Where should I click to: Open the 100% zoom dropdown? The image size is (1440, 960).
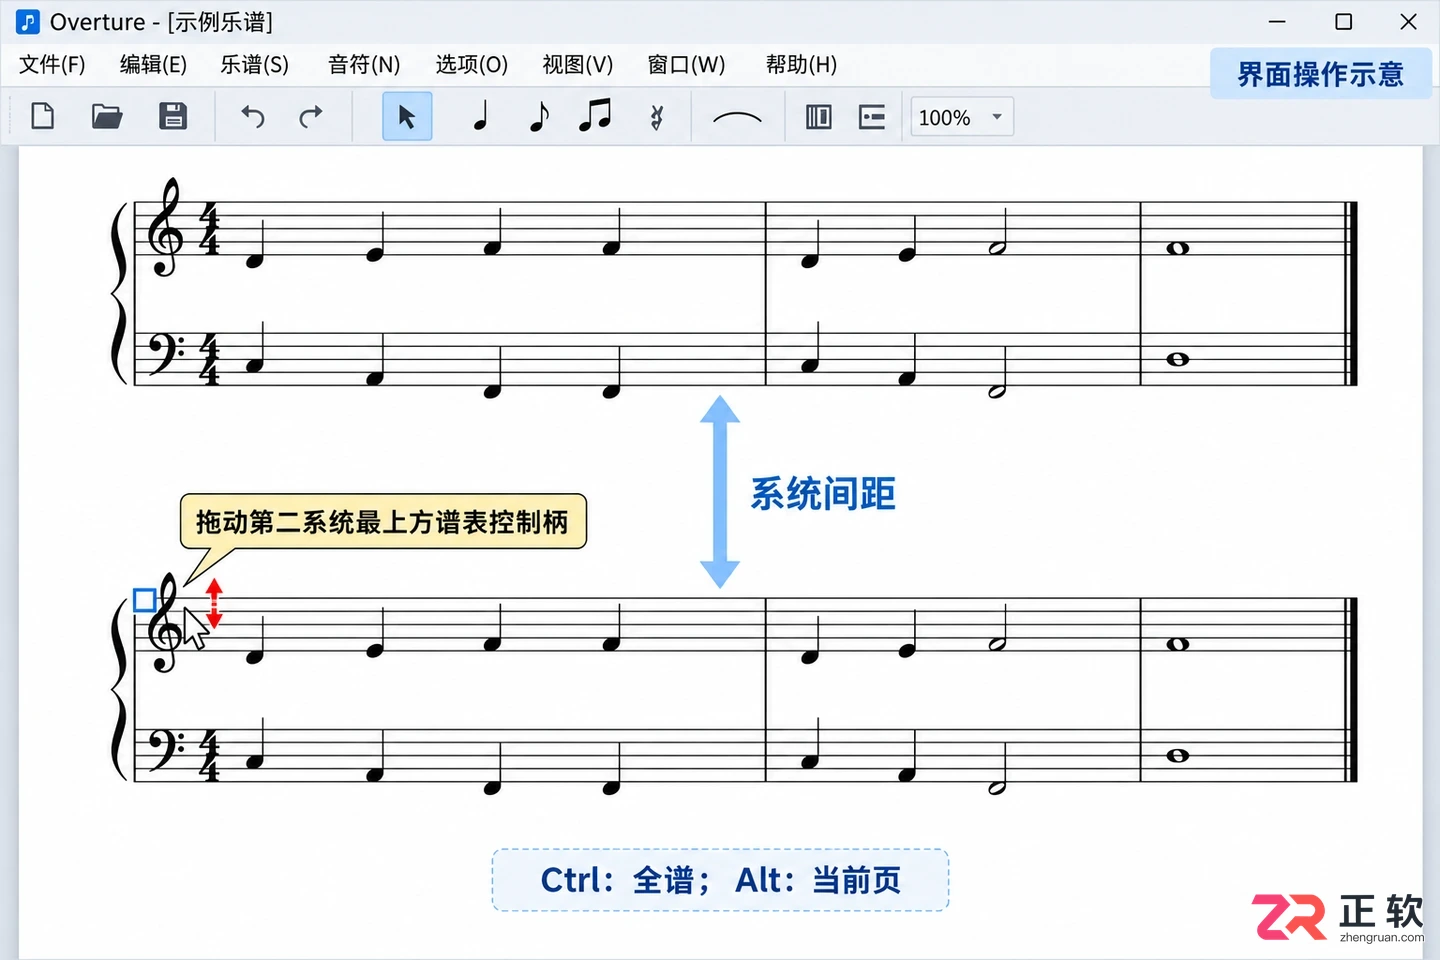click(x=962, y=117)
